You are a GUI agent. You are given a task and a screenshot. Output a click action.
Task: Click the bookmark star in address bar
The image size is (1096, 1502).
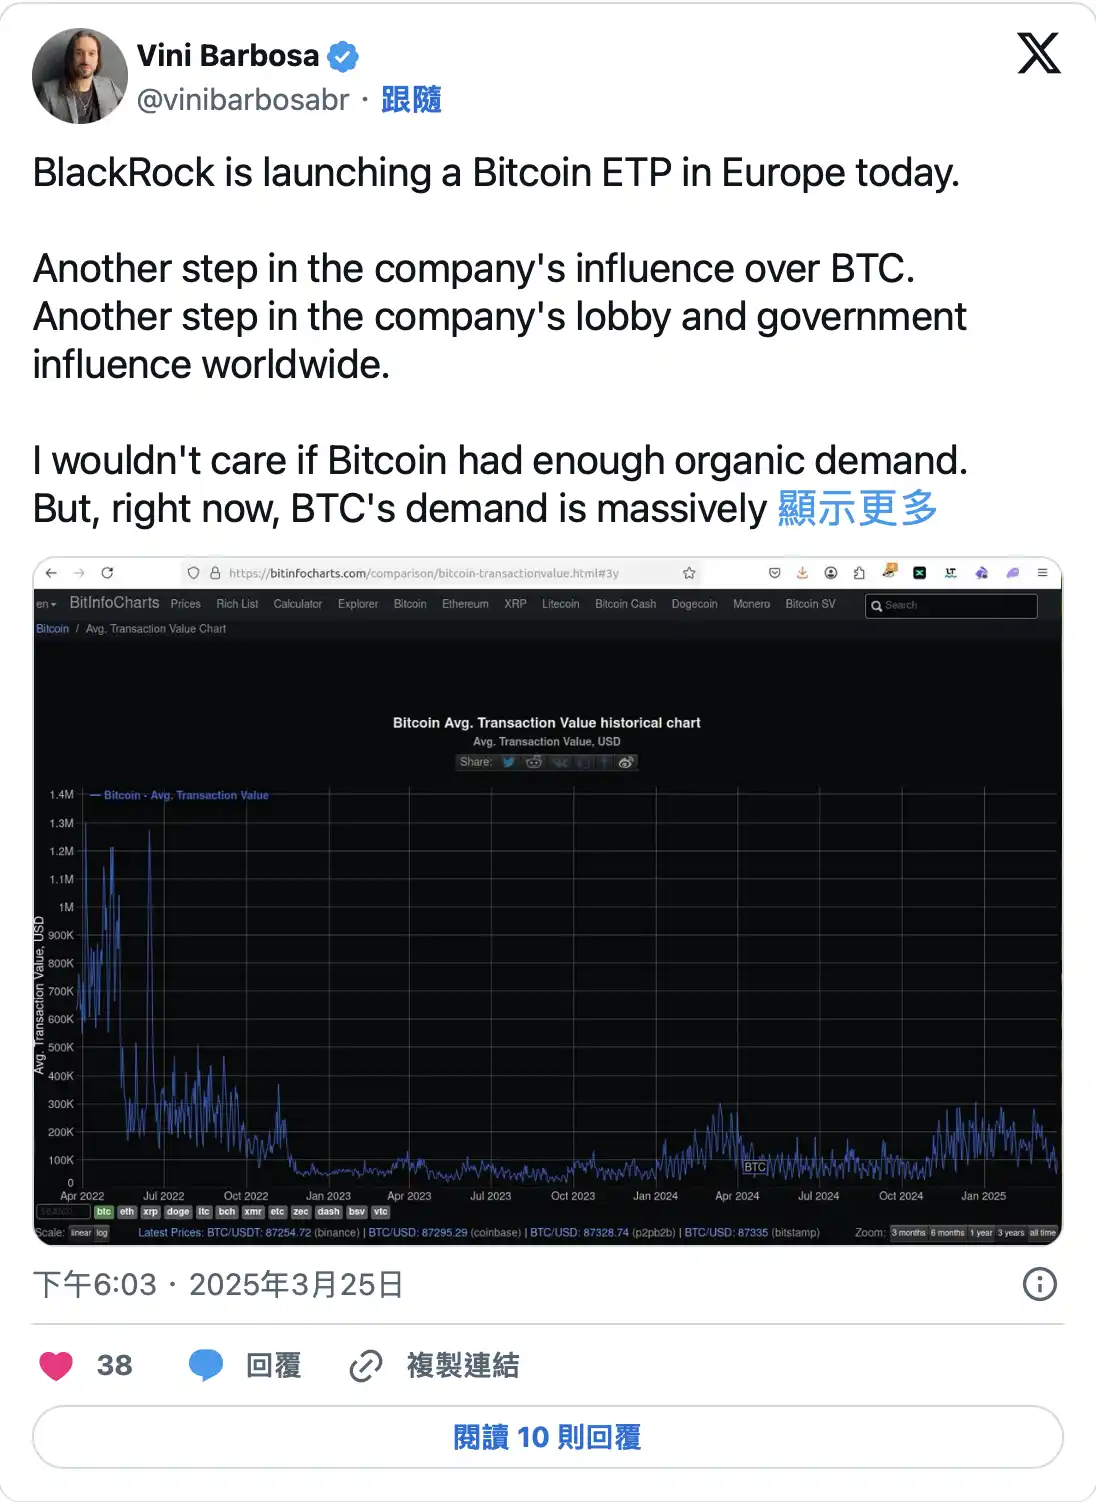[689, 573]
